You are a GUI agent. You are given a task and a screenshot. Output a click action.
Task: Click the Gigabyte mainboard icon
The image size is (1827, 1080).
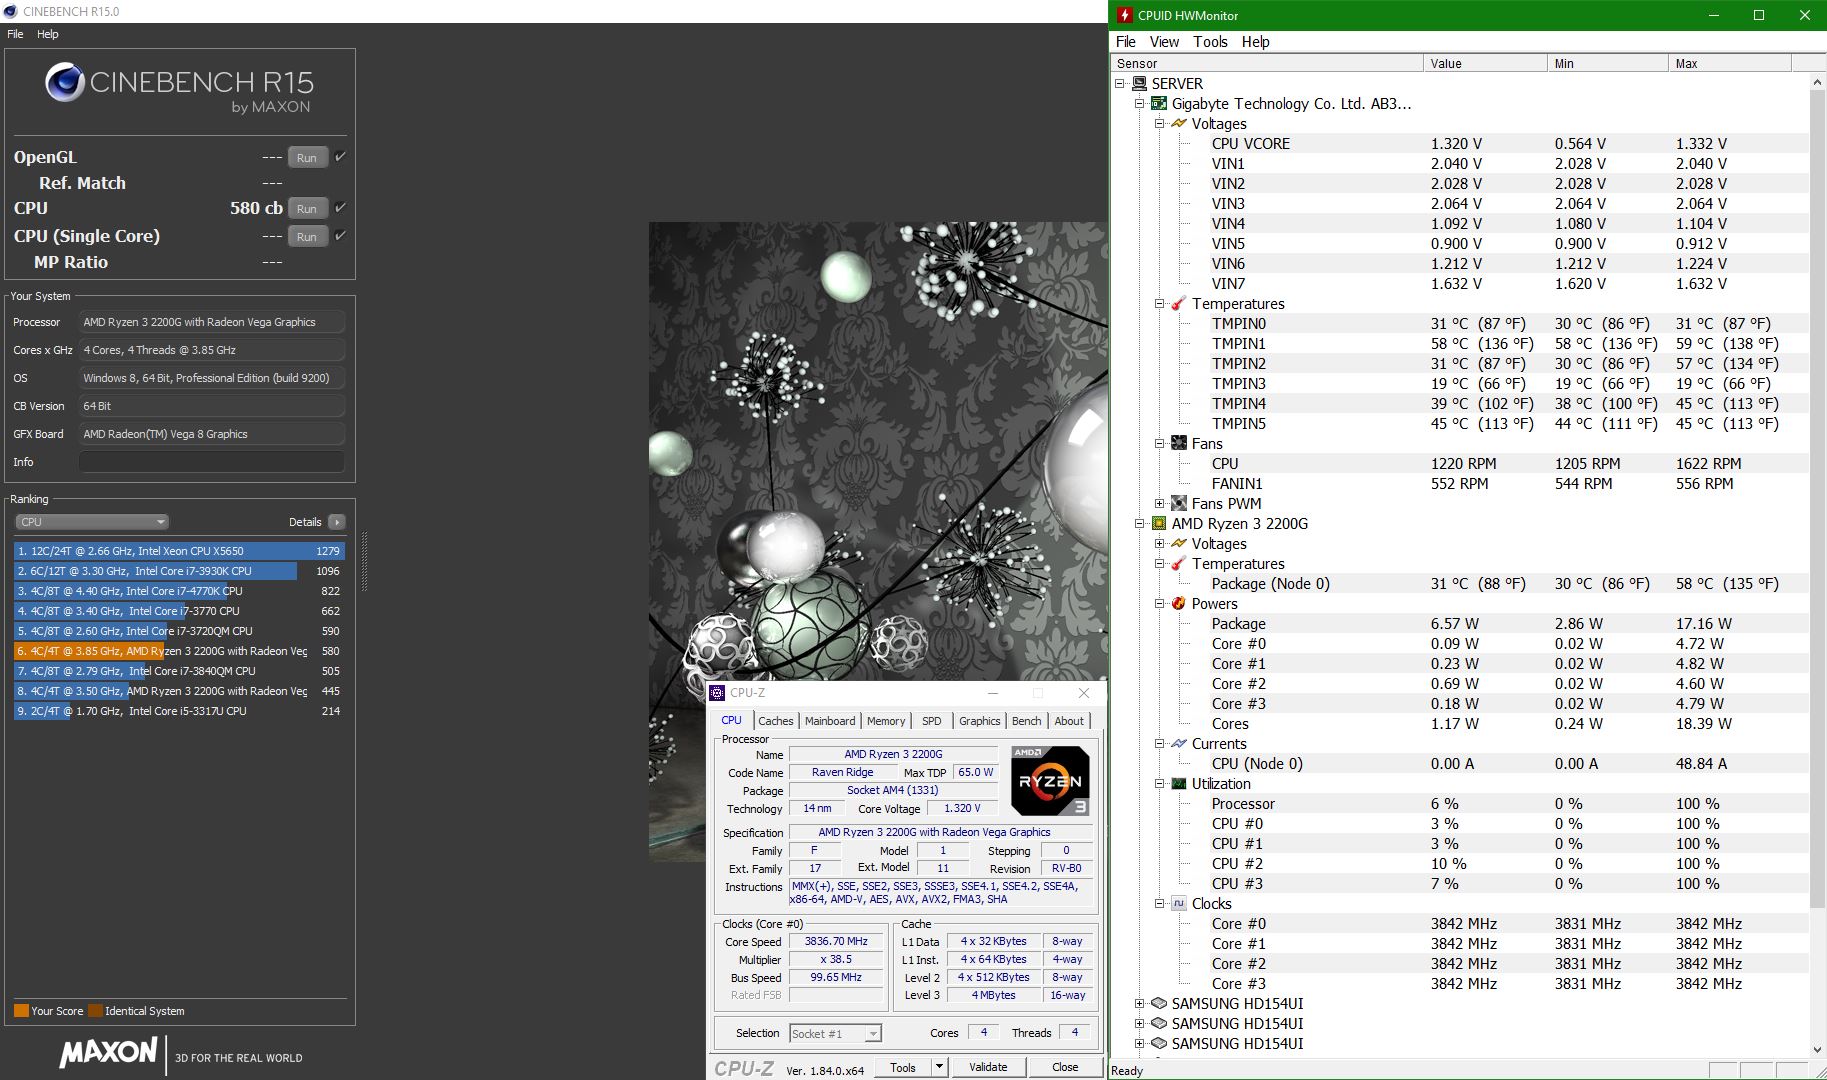1159,104
